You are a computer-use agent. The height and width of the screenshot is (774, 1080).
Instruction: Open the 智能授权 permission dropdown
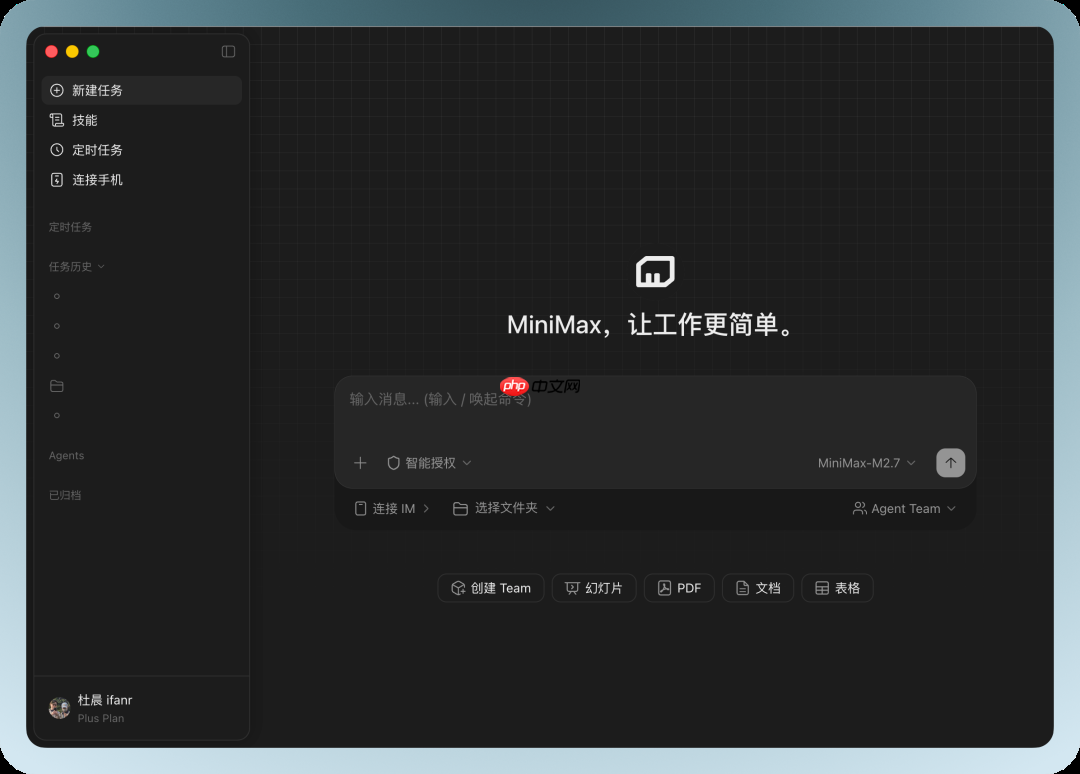click(429, 463)
